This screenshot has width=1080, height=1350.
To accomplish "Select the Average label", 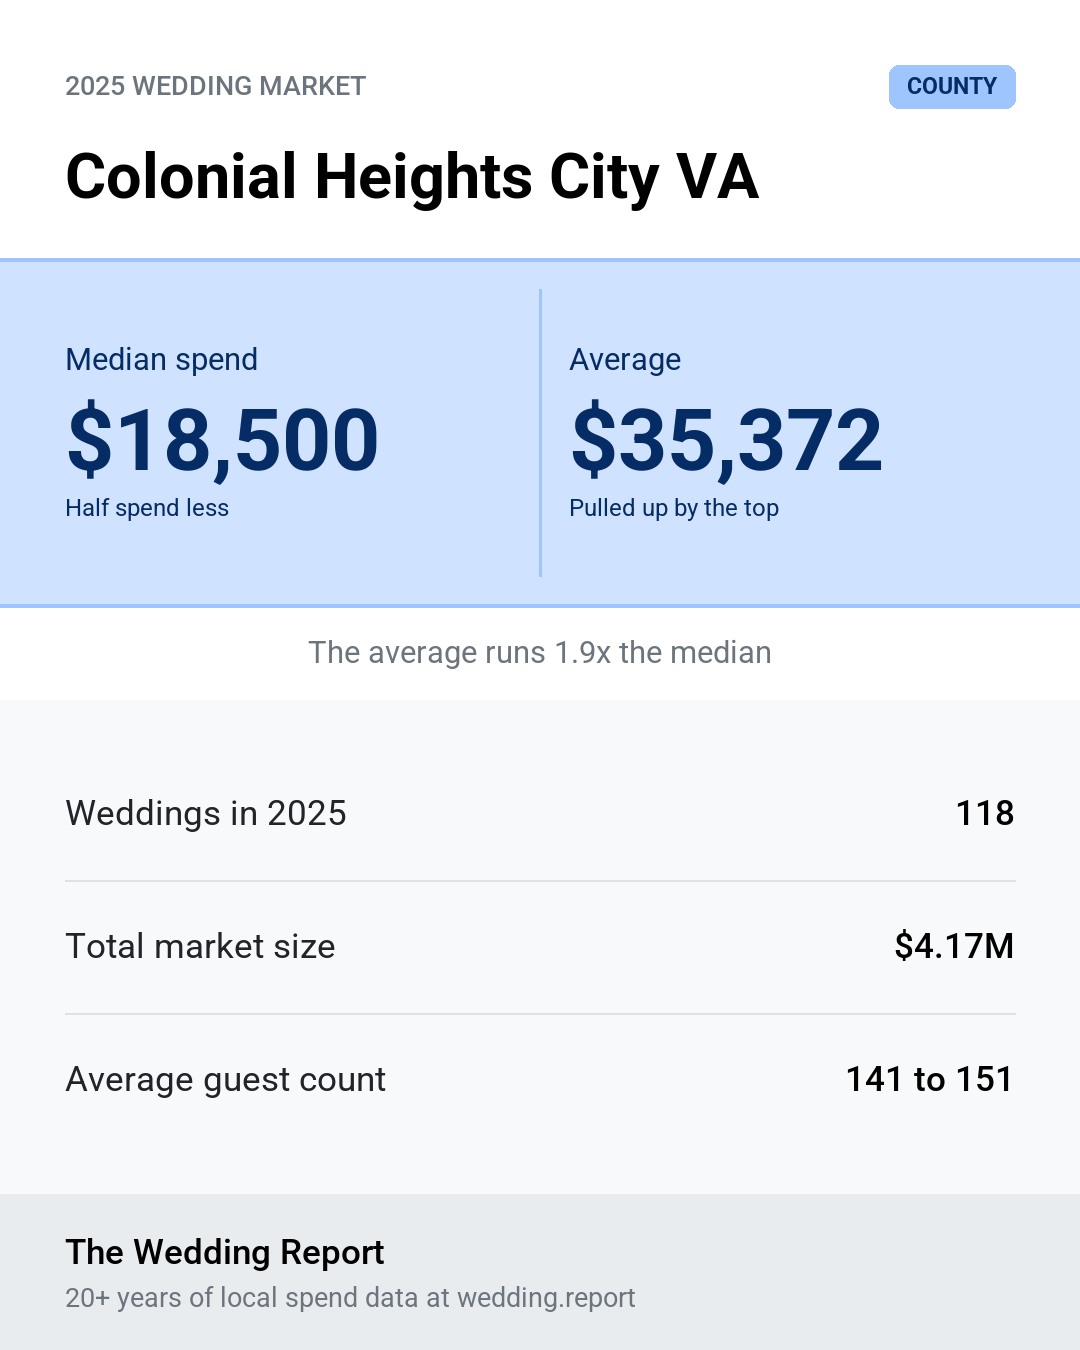I will click(625, 359).
